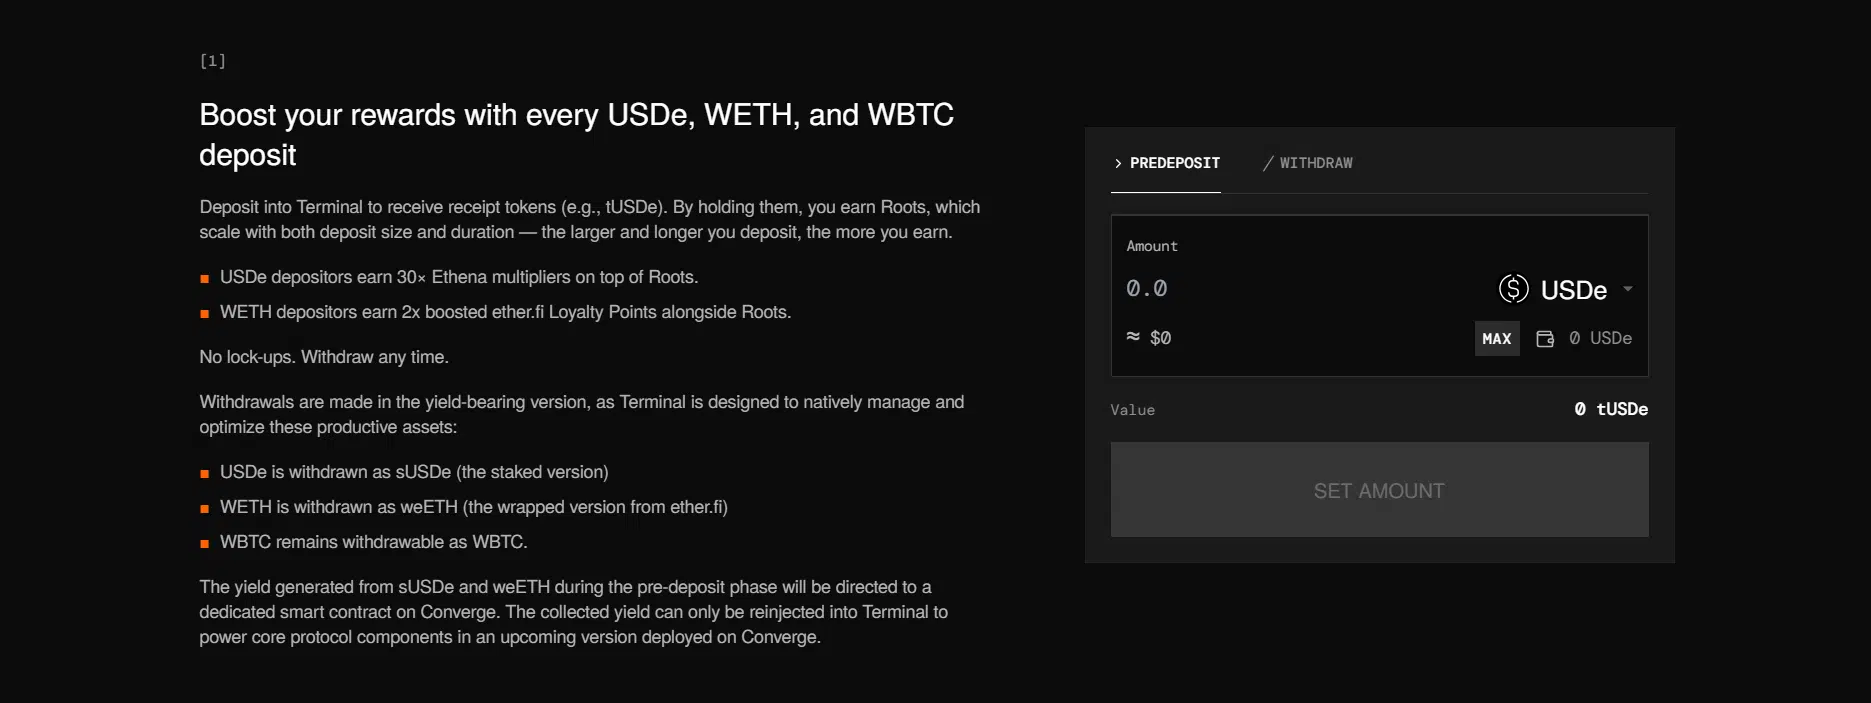Click the orange bullet beside WETH depositors
1871x703 pixels.
coord(205,314)
